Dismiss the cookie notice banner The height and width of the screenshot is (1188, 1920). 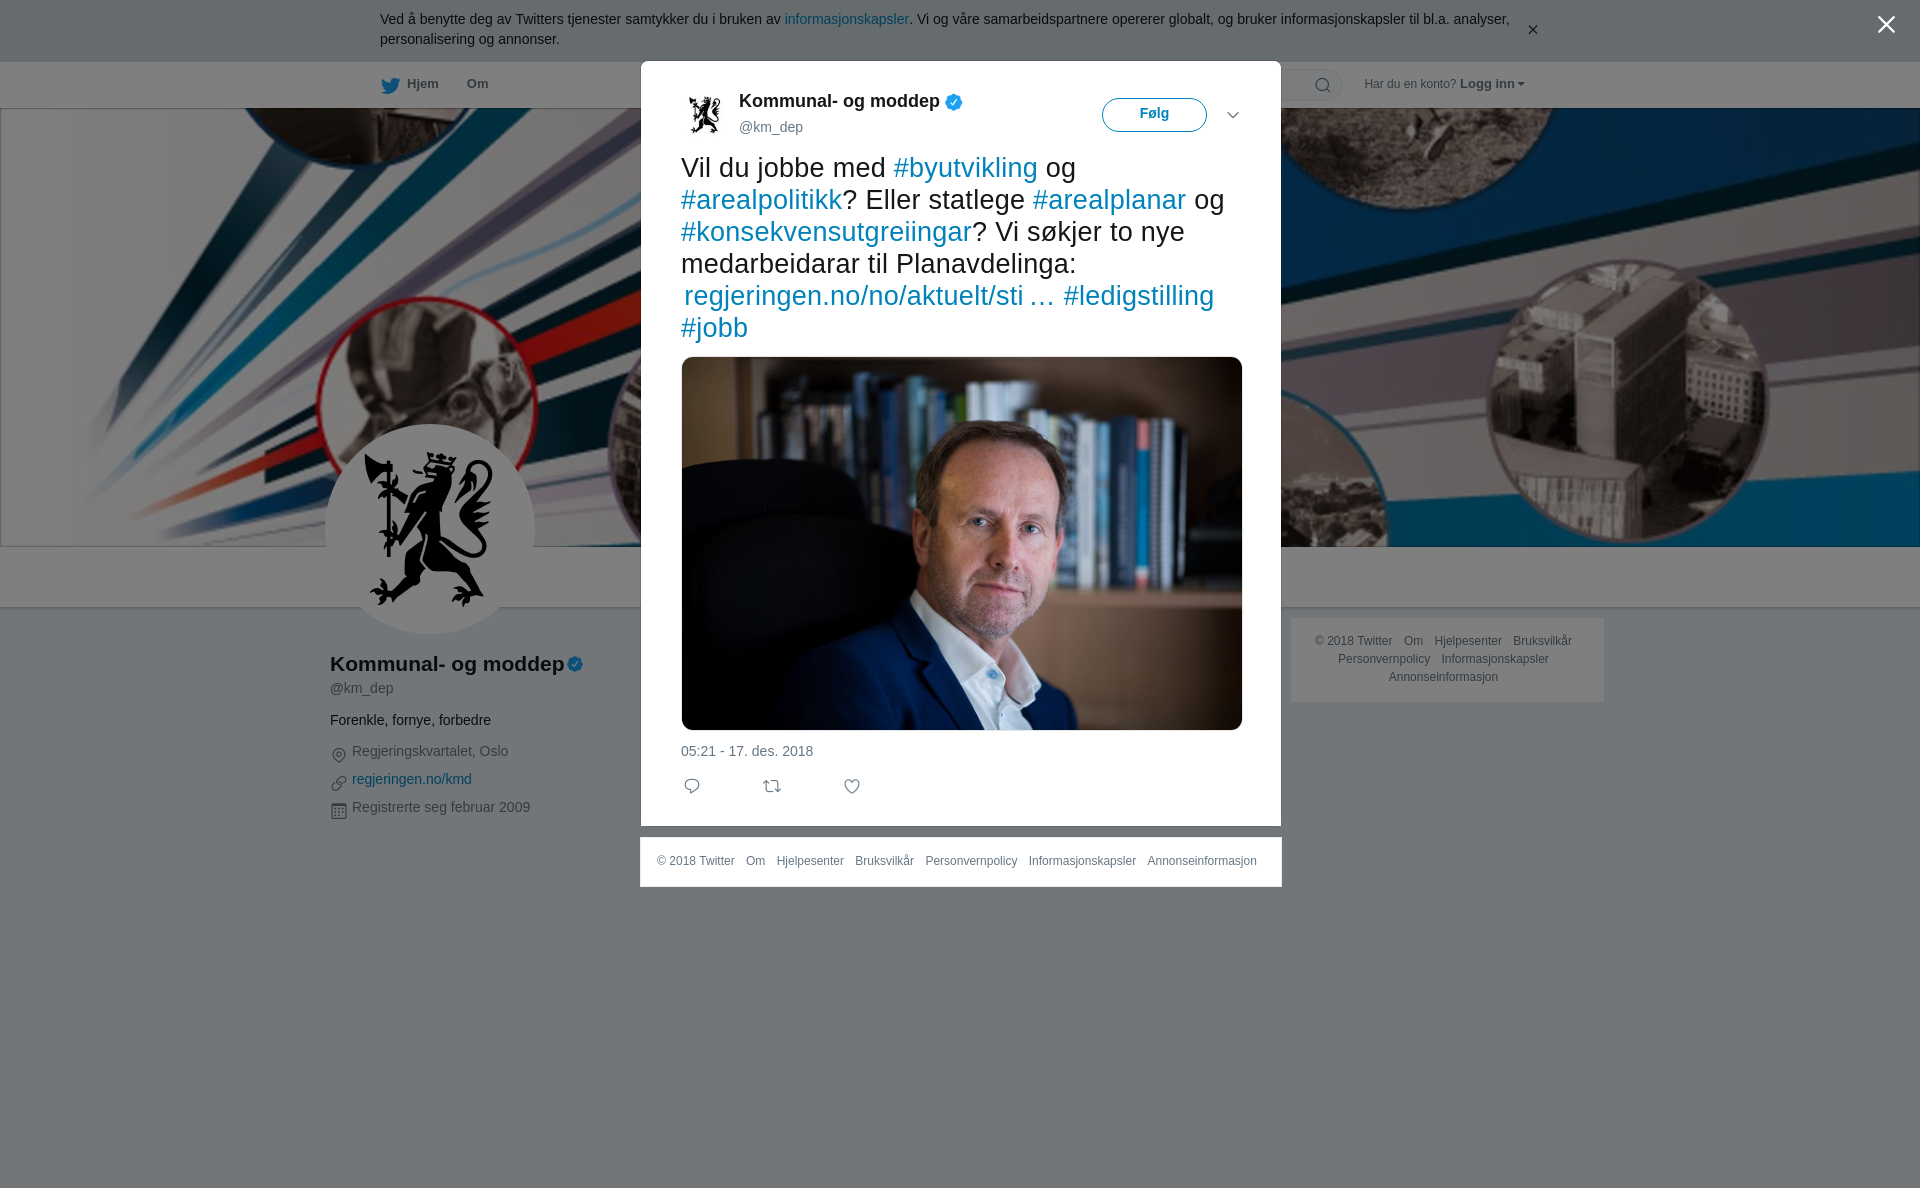pyautogui.click(x=1532, y=30)
